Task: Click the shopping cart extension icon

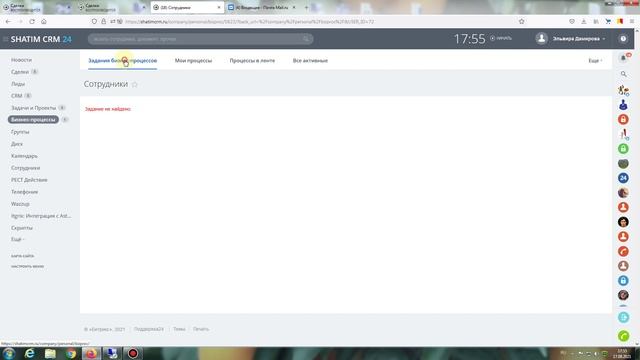Action: (x=608, y=21)
